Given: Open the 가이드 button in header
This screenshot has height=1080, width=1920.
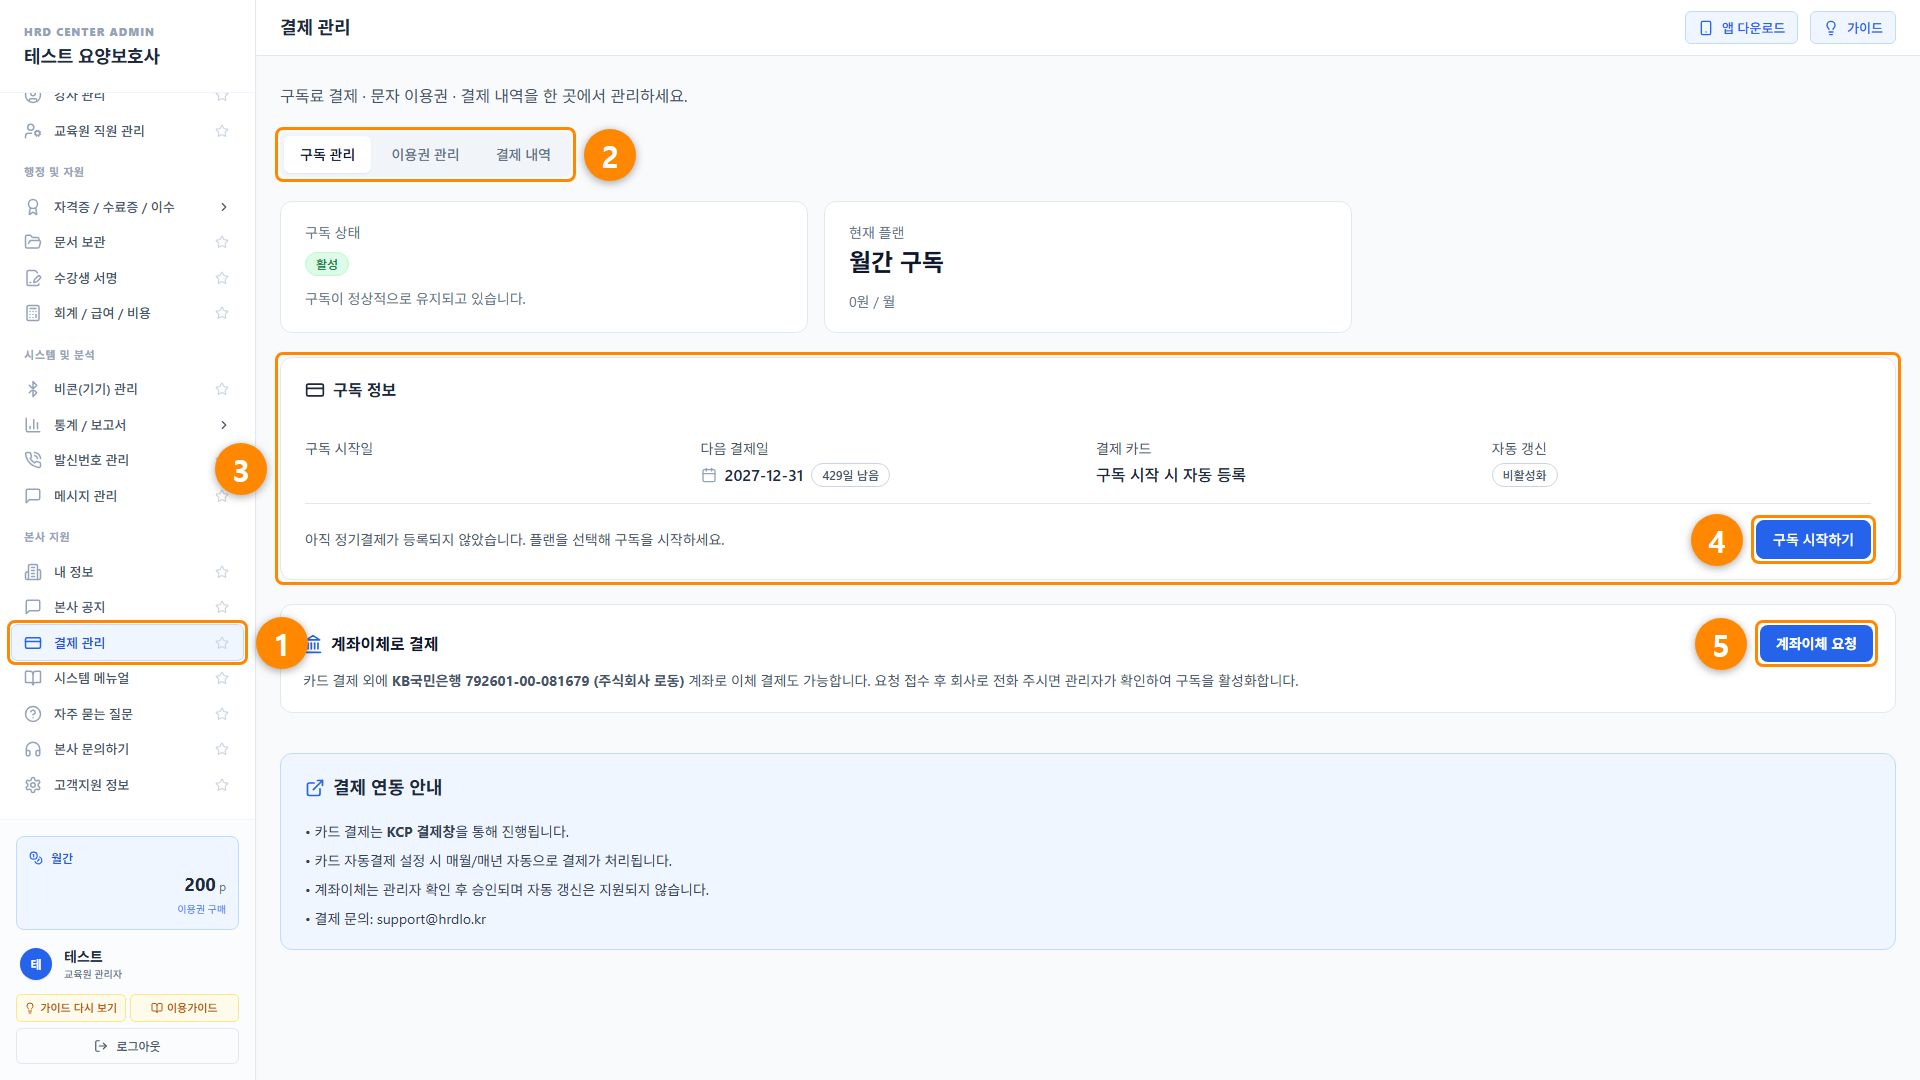Looking at the screenshot, I should click(x=1853, y=28).
